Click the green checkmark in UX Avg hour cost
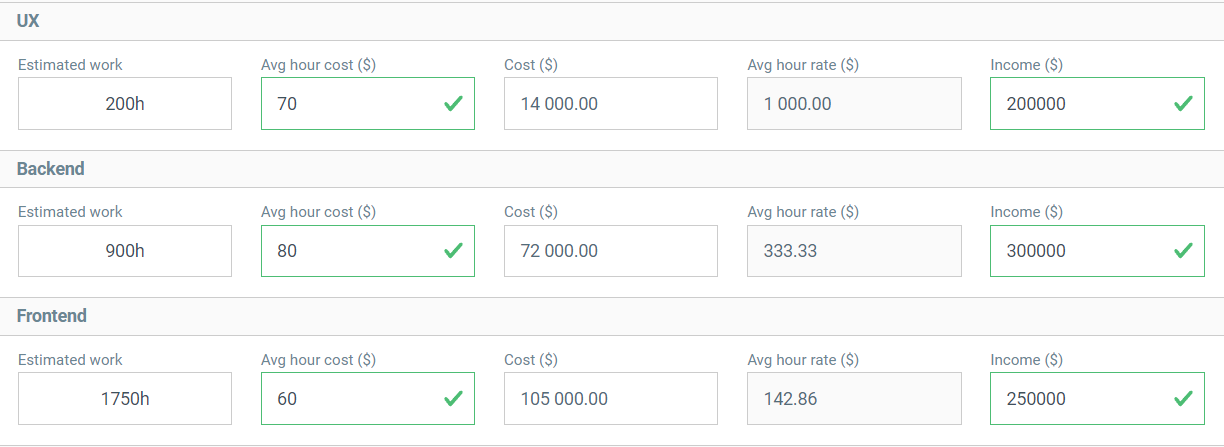Viewport: 1224px width, 447px height. [453, 103]
